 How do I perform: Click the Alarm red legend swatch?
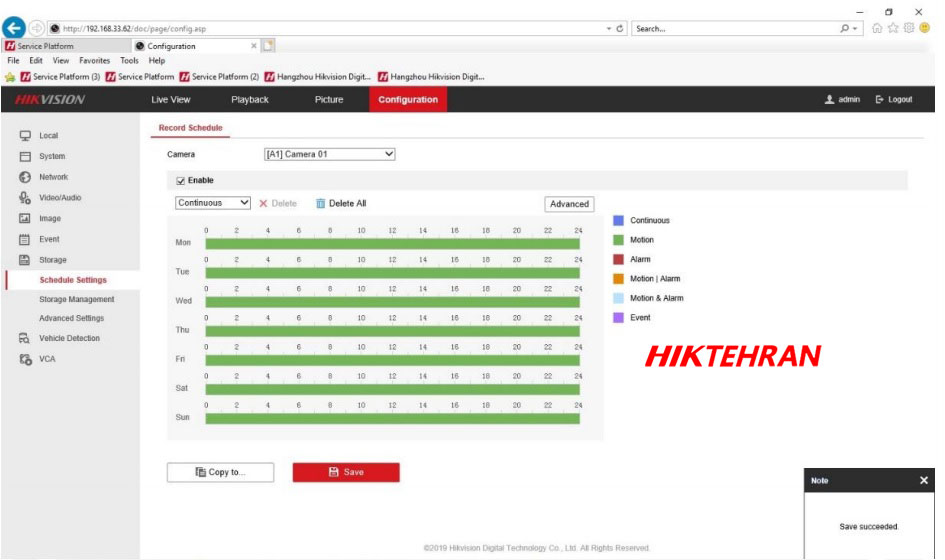pos(618,259)
